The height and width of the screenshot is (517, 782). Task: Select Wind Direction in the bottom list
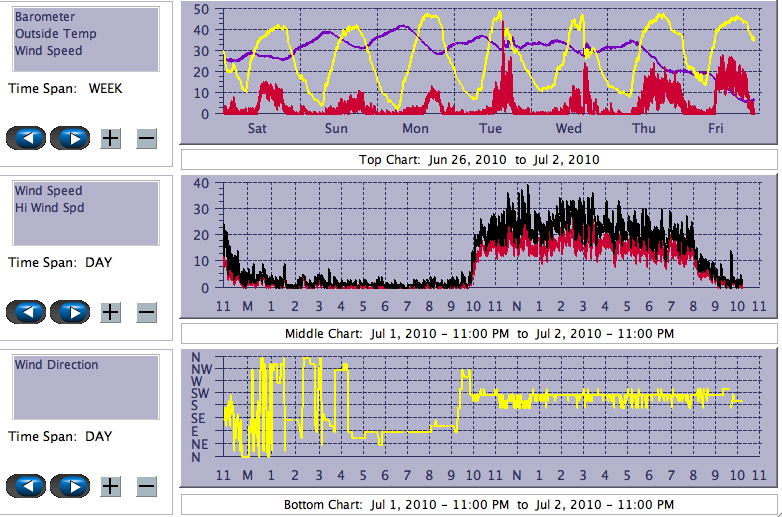(x=56, y=365)
